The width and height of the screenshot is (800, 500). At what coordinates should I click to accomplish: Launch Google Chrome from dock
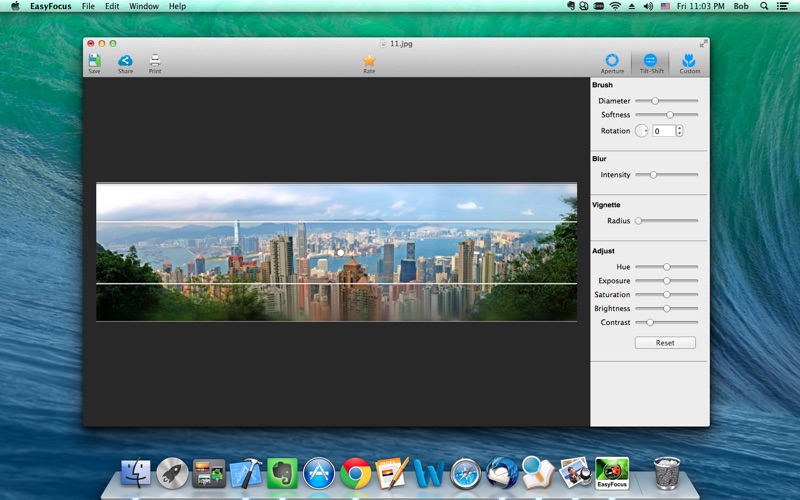point(356,473)
